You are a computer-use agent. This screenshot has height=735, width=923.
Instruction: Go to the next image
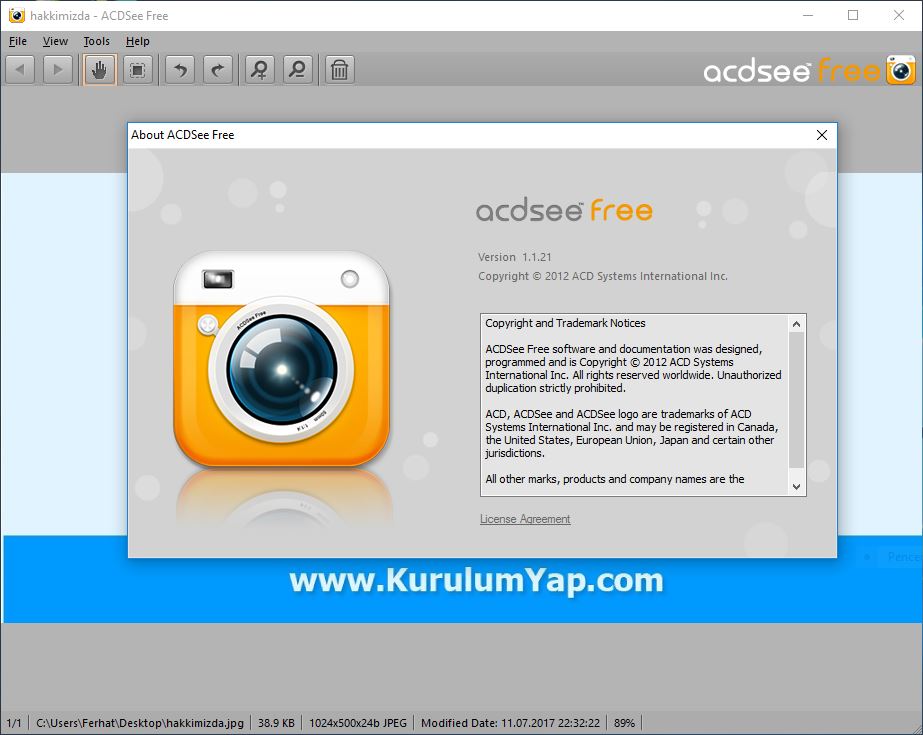coord(58,70)
